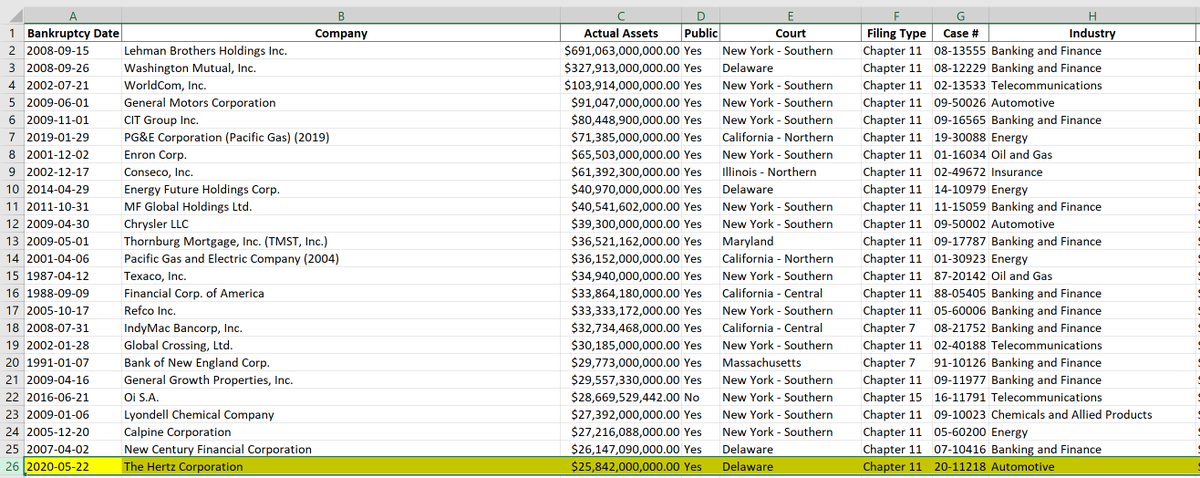Click the assets value $25,842,000,000.00
The image size is (1200, 478).
click(x=621, y=466)
